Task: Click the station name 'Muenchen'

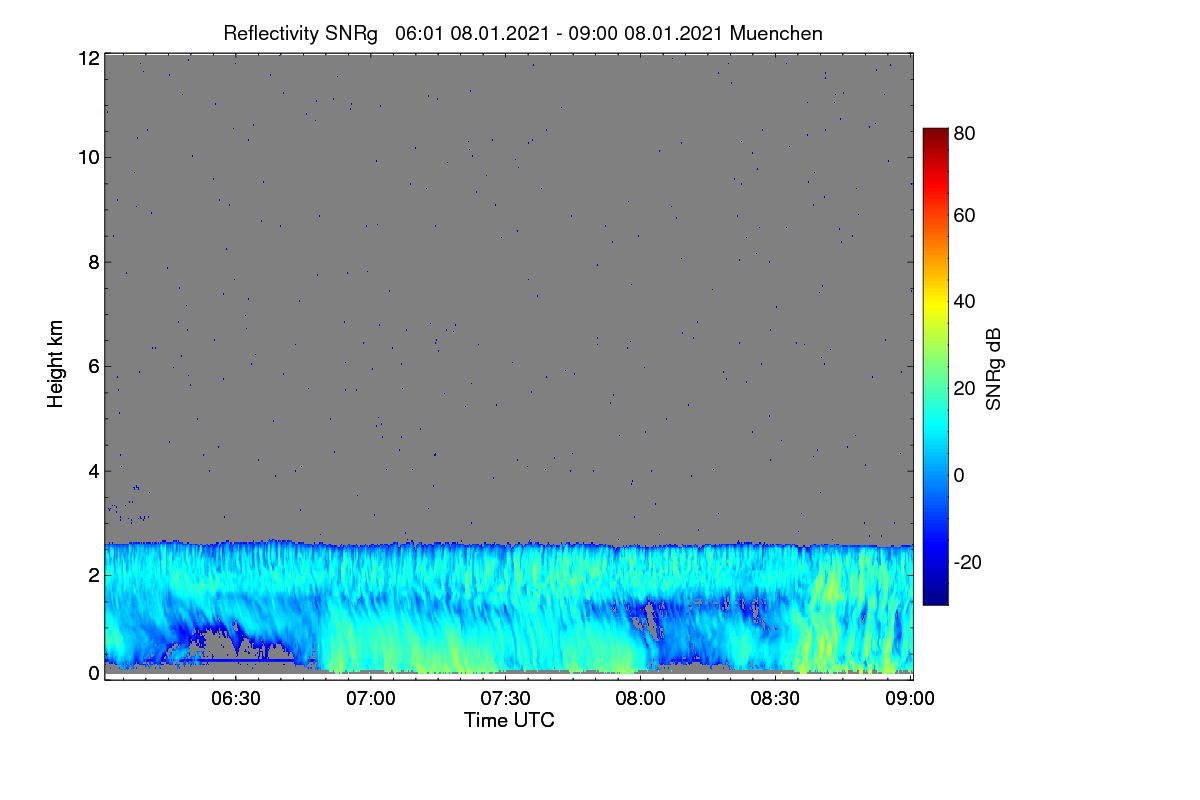Action: pos(776,33)
